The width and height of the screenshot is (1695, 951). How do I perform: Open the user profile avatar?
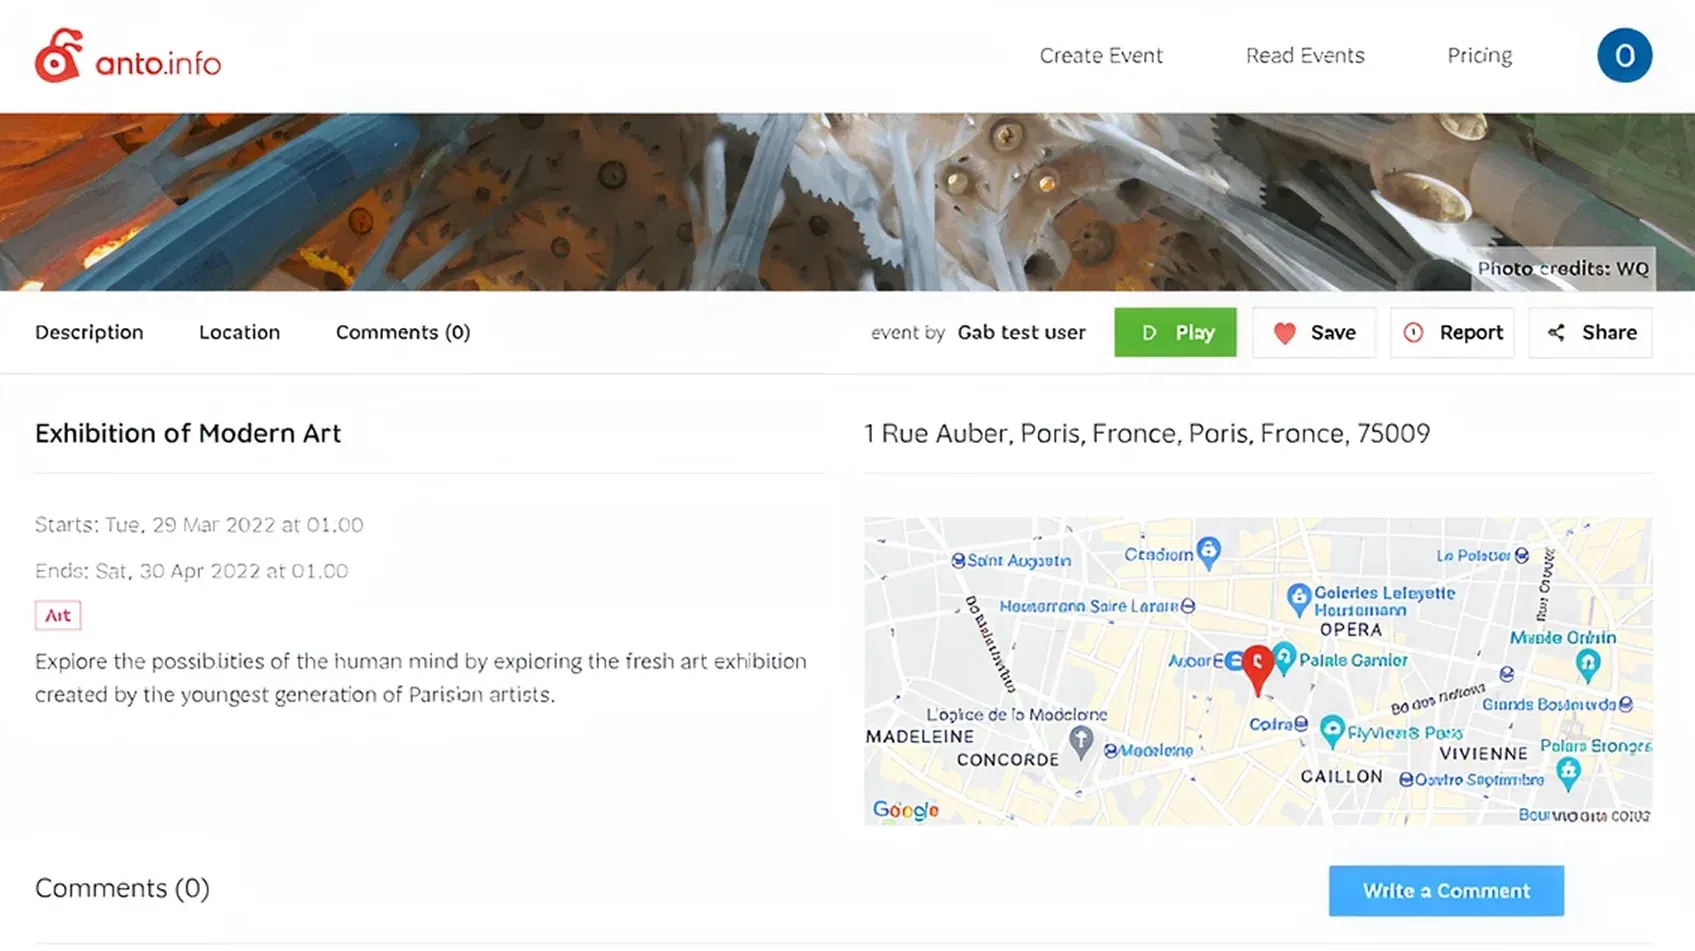(1624, 56)
